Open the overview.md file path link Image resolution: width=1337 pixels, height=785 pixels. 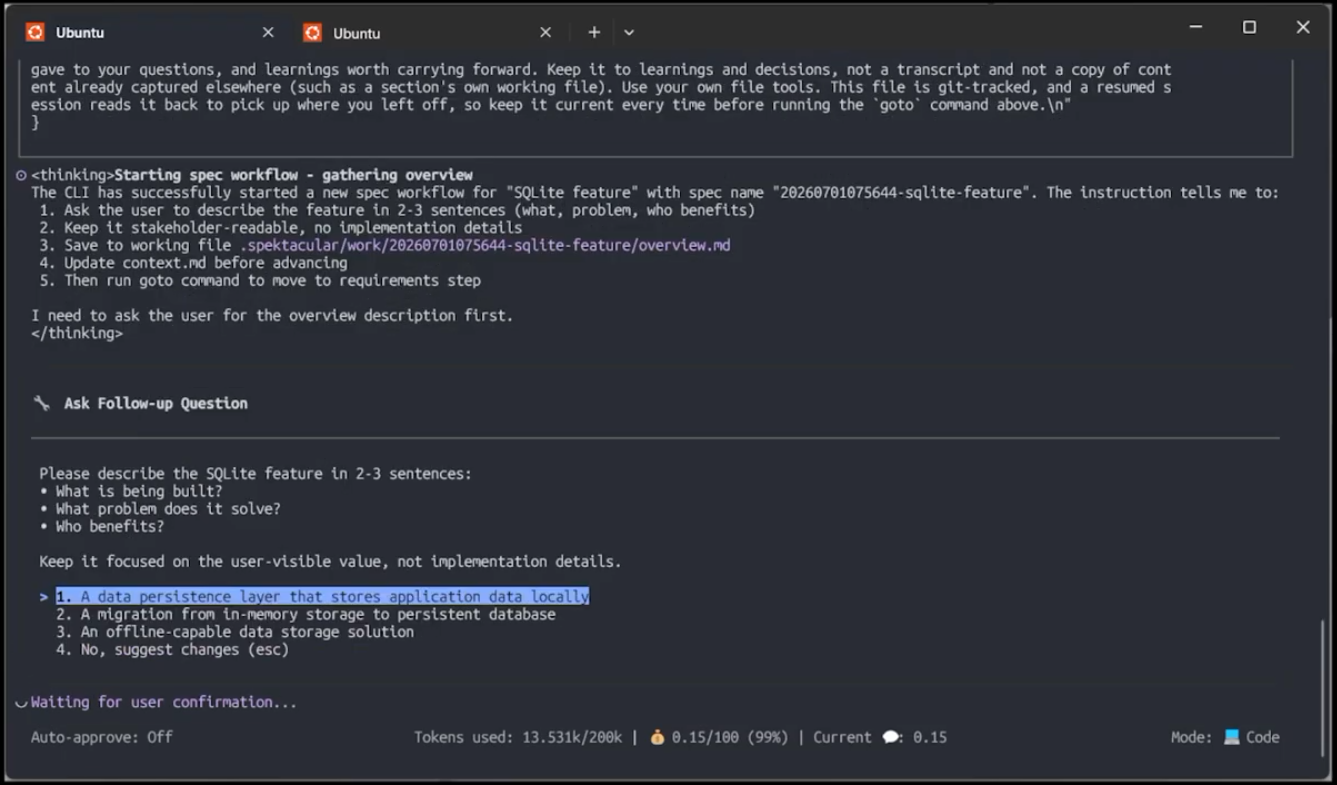point(485,245)
